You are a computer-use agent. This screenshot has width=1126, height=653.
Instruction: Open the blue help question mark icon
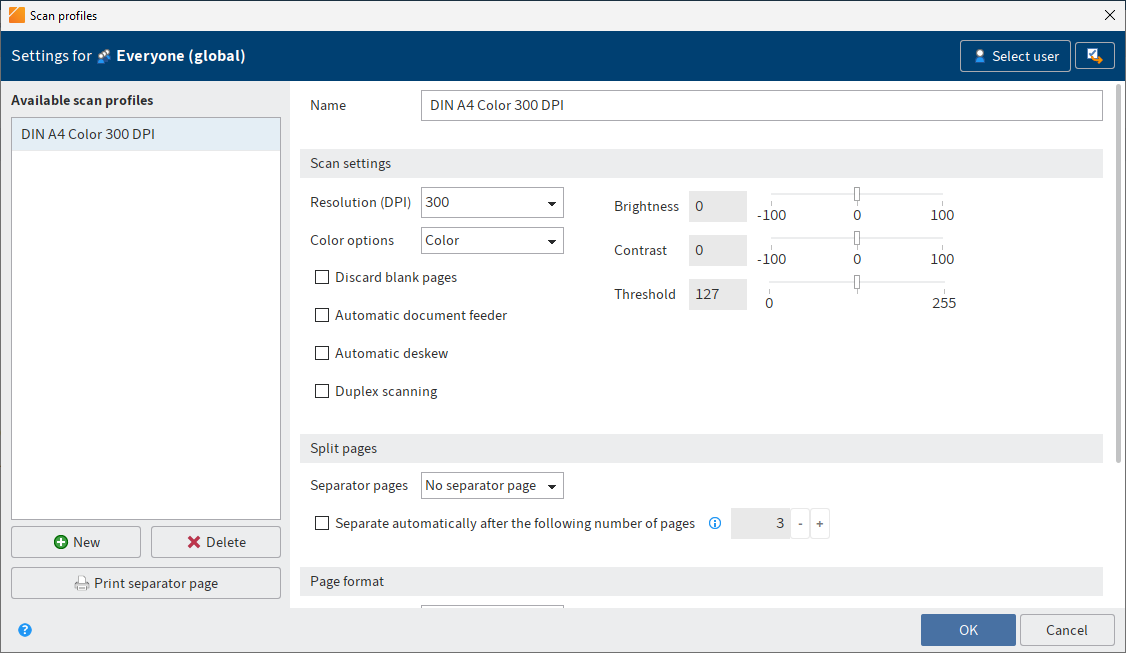point(24,629)
